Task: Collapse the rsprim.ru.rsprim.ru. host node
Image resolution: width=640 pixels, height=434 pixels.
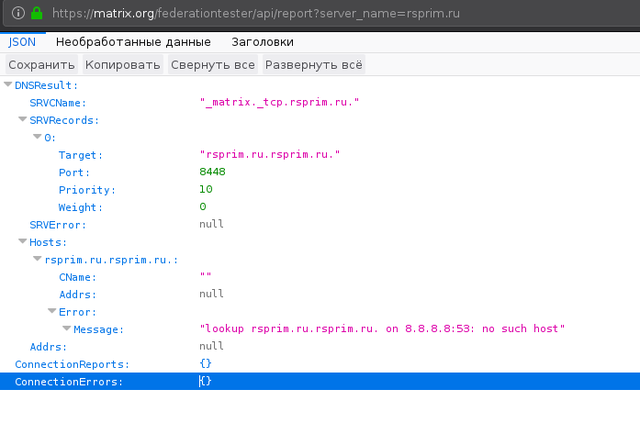Action: pyautogui.click(x=37, y=259)
